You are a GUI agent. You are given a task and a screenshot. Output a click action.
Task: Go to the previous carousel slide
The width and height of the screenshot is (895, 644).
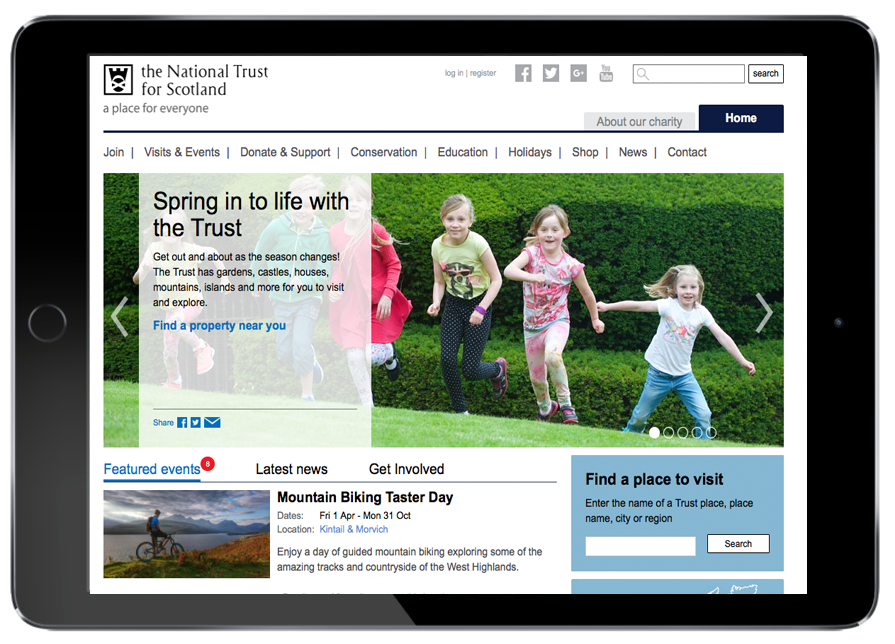pos(119,316)
